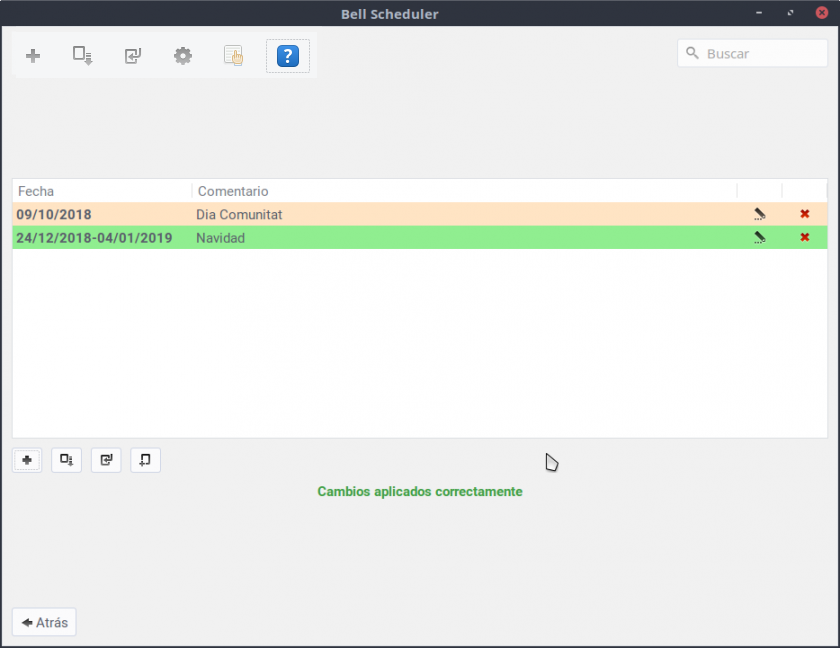
Task: Click the fourth button below the holiday list
Action: pyautogui.click(x=145, y=460)
